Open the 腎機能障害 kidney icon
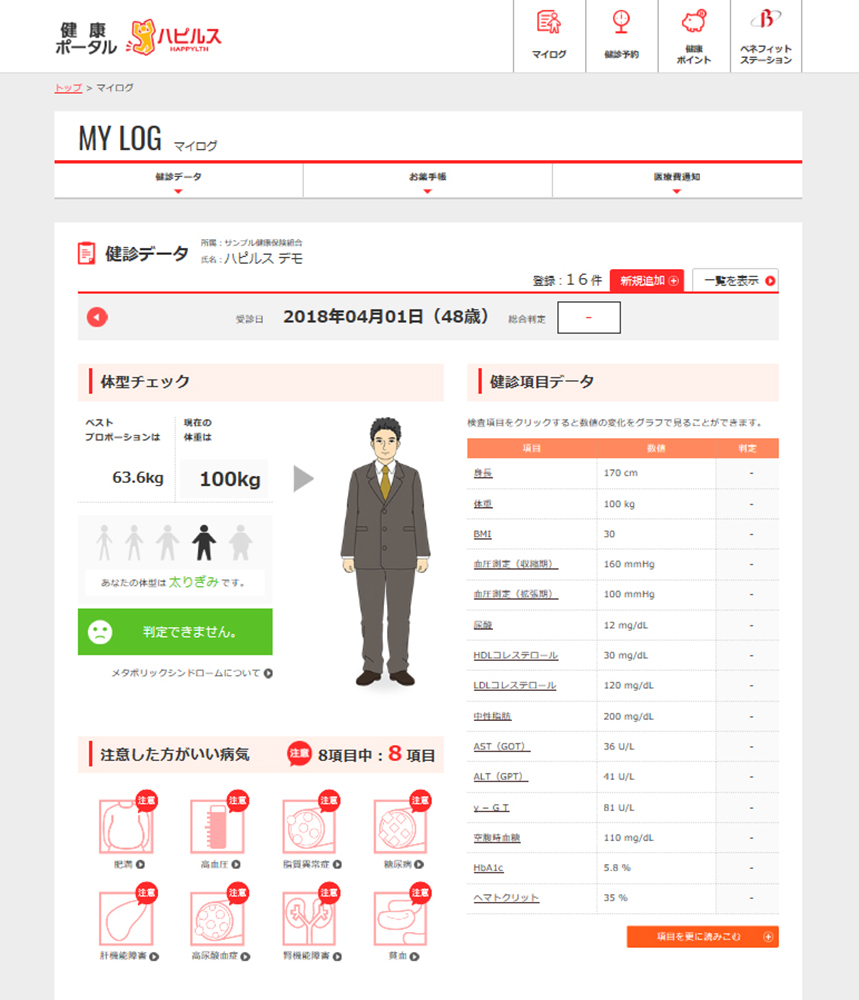 [308, 918]
